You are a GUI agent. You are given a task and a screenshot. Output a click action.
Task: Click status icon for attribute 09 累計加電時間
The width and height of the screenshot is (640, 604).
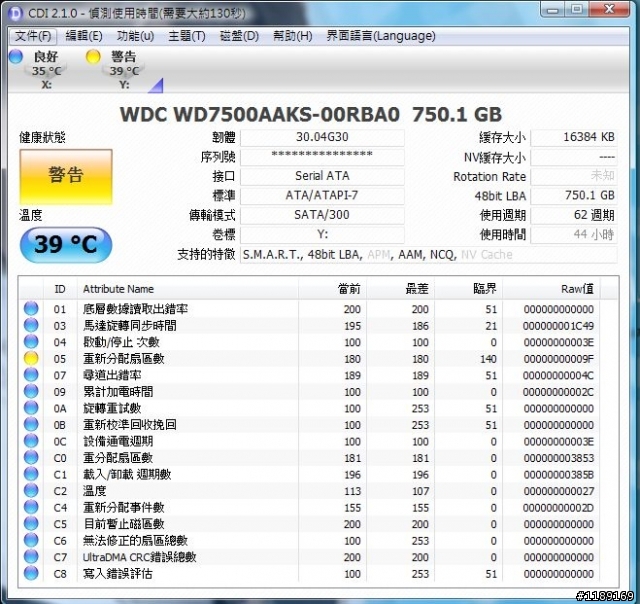pyautogui.click(x=31, y=391)
